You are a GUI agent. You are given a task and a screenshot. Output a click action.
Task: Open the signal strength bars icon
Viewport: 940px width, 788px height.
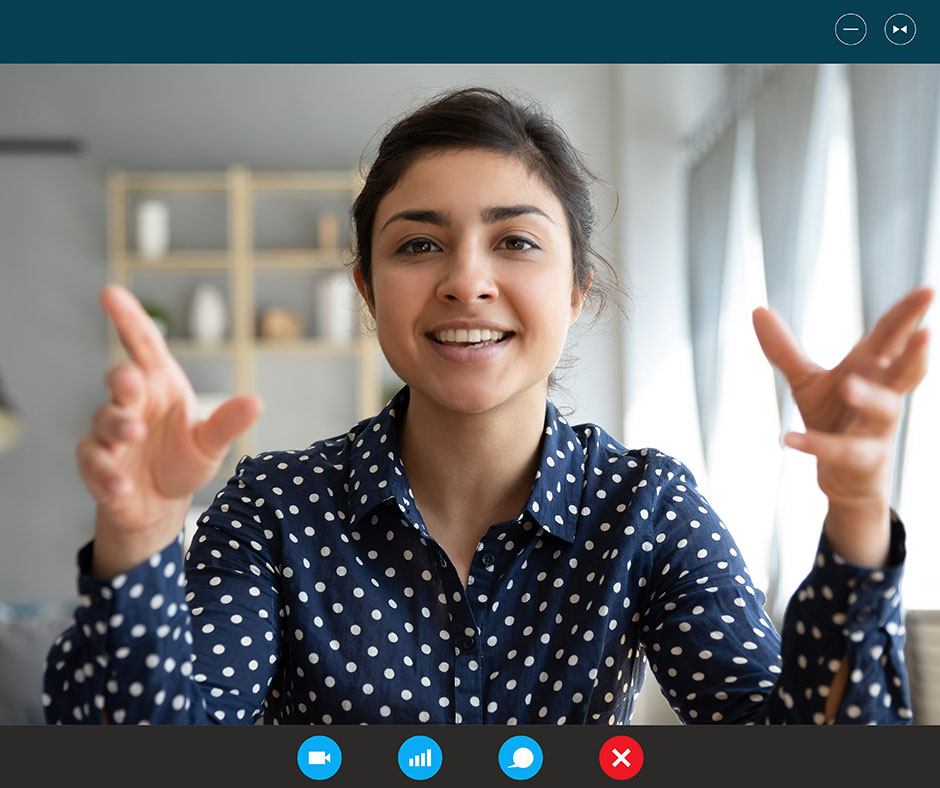click(x=420, y=757)
